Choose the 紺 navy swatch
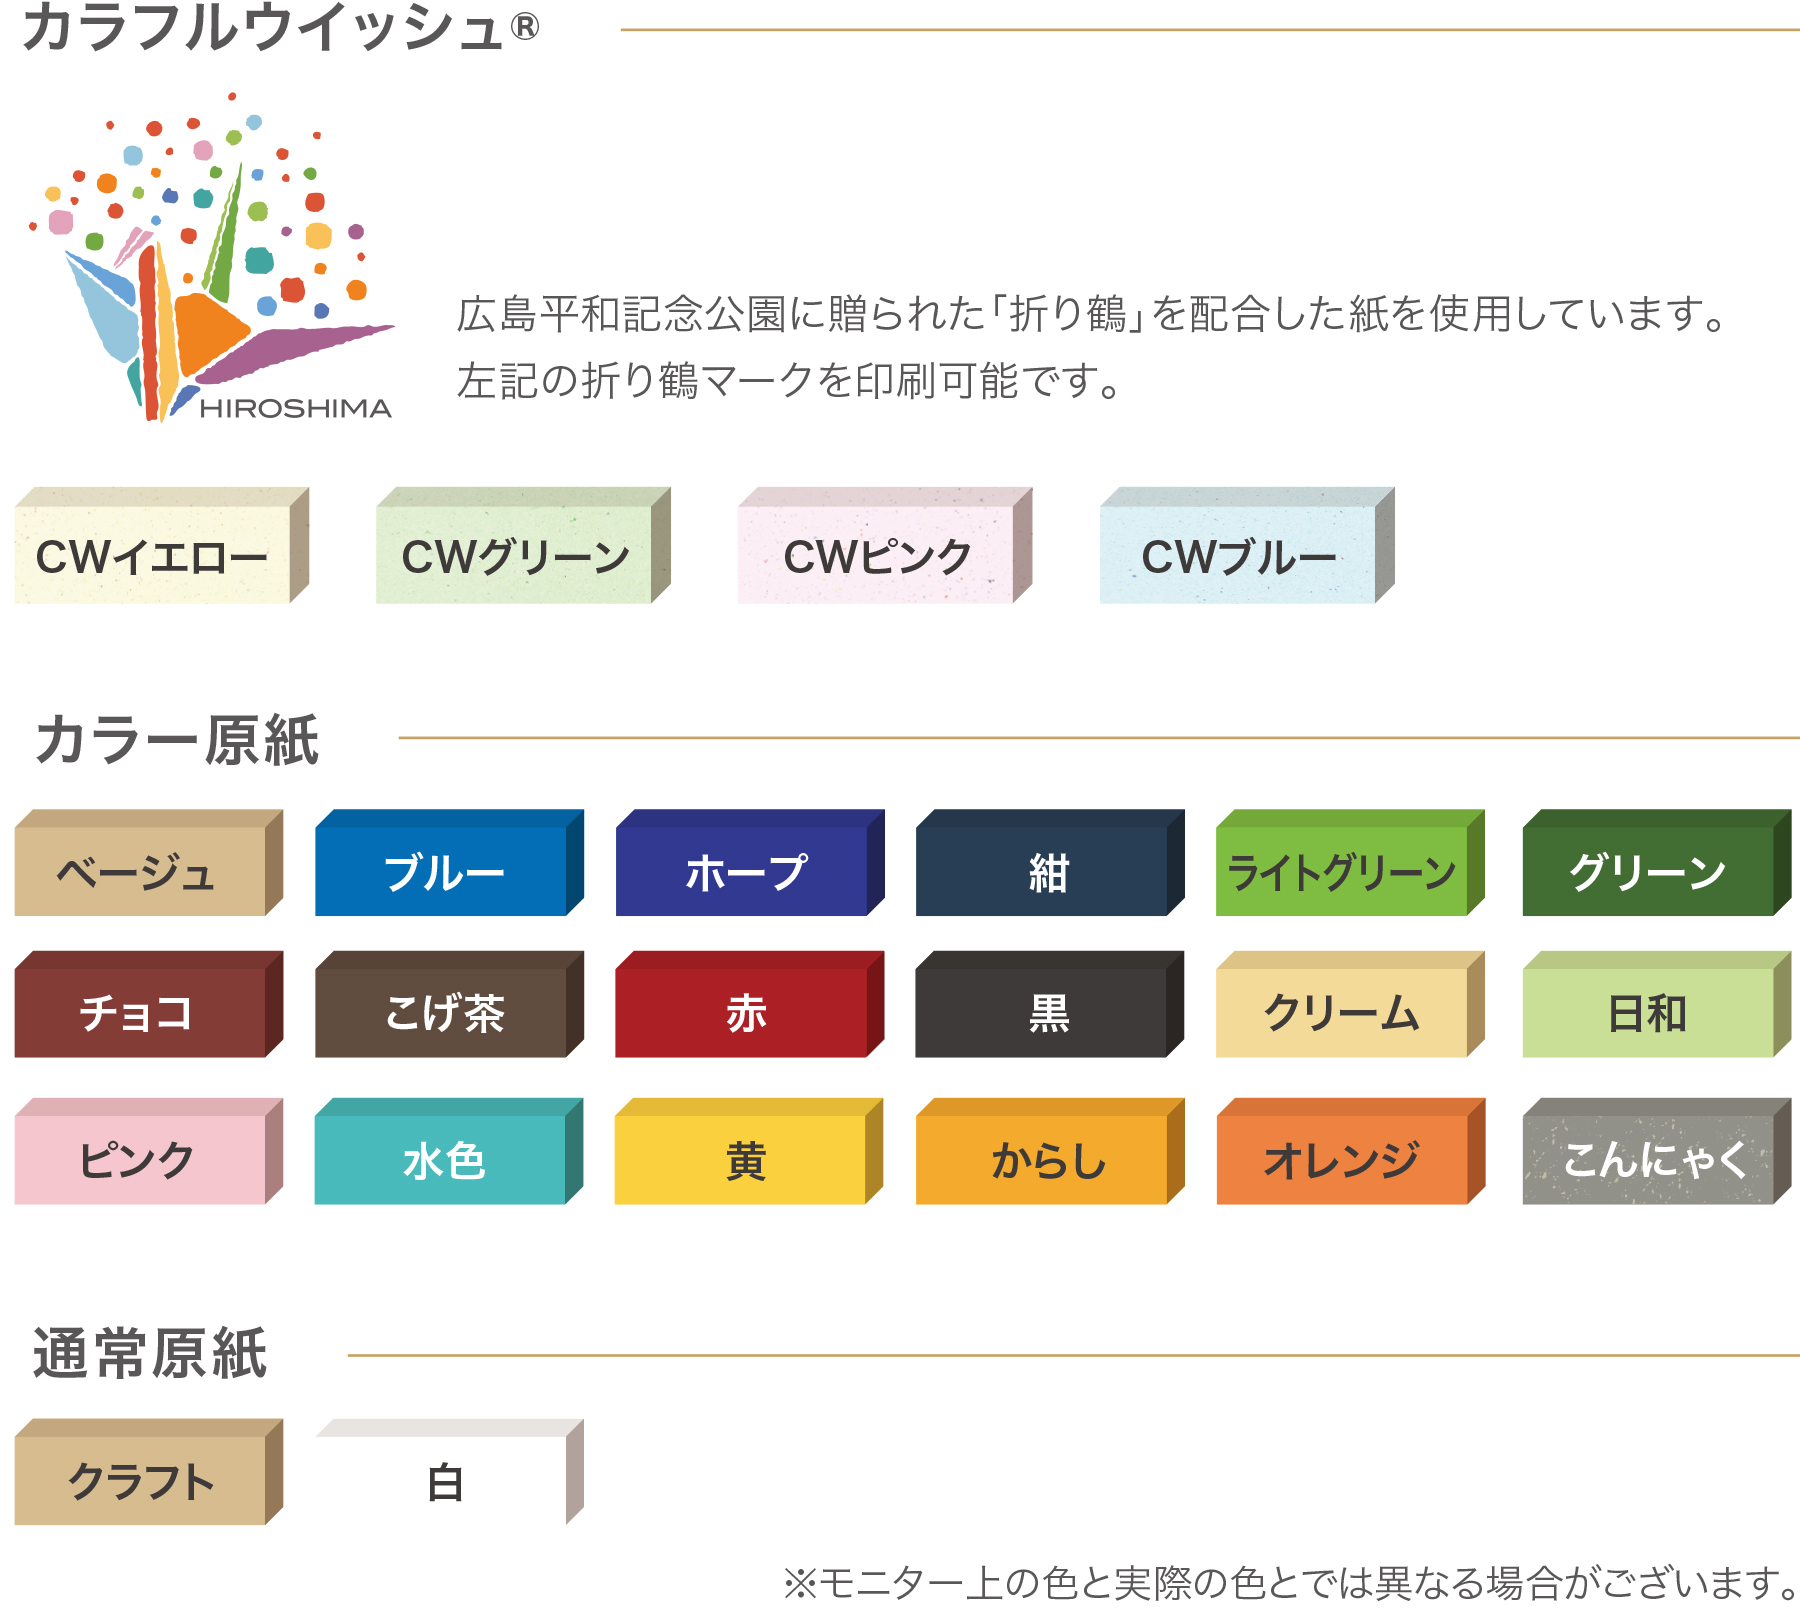The image size is (1800, 1620). 1050,863
